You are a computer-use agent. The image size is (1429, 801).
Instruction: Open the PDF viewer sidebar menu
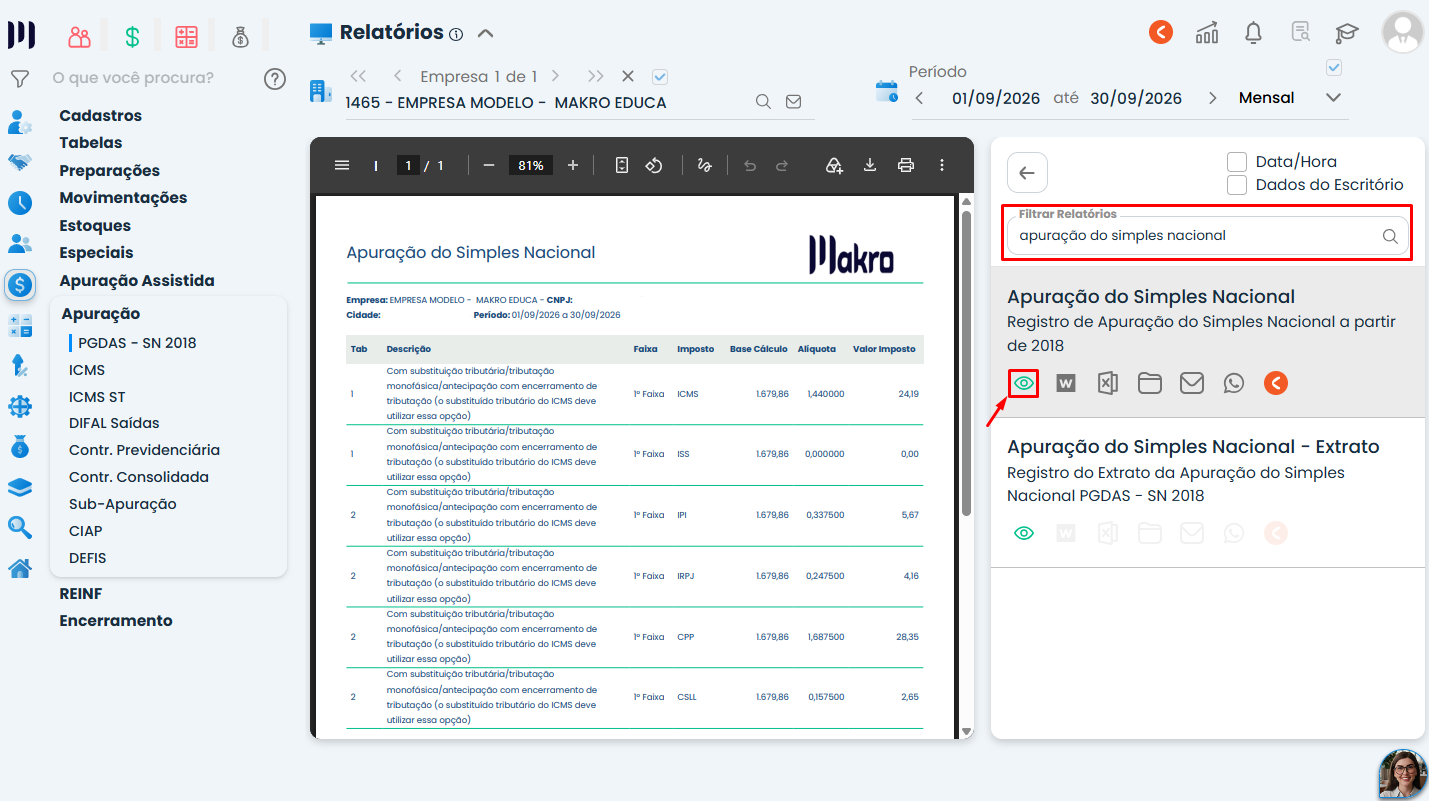(x=342, y=165)
